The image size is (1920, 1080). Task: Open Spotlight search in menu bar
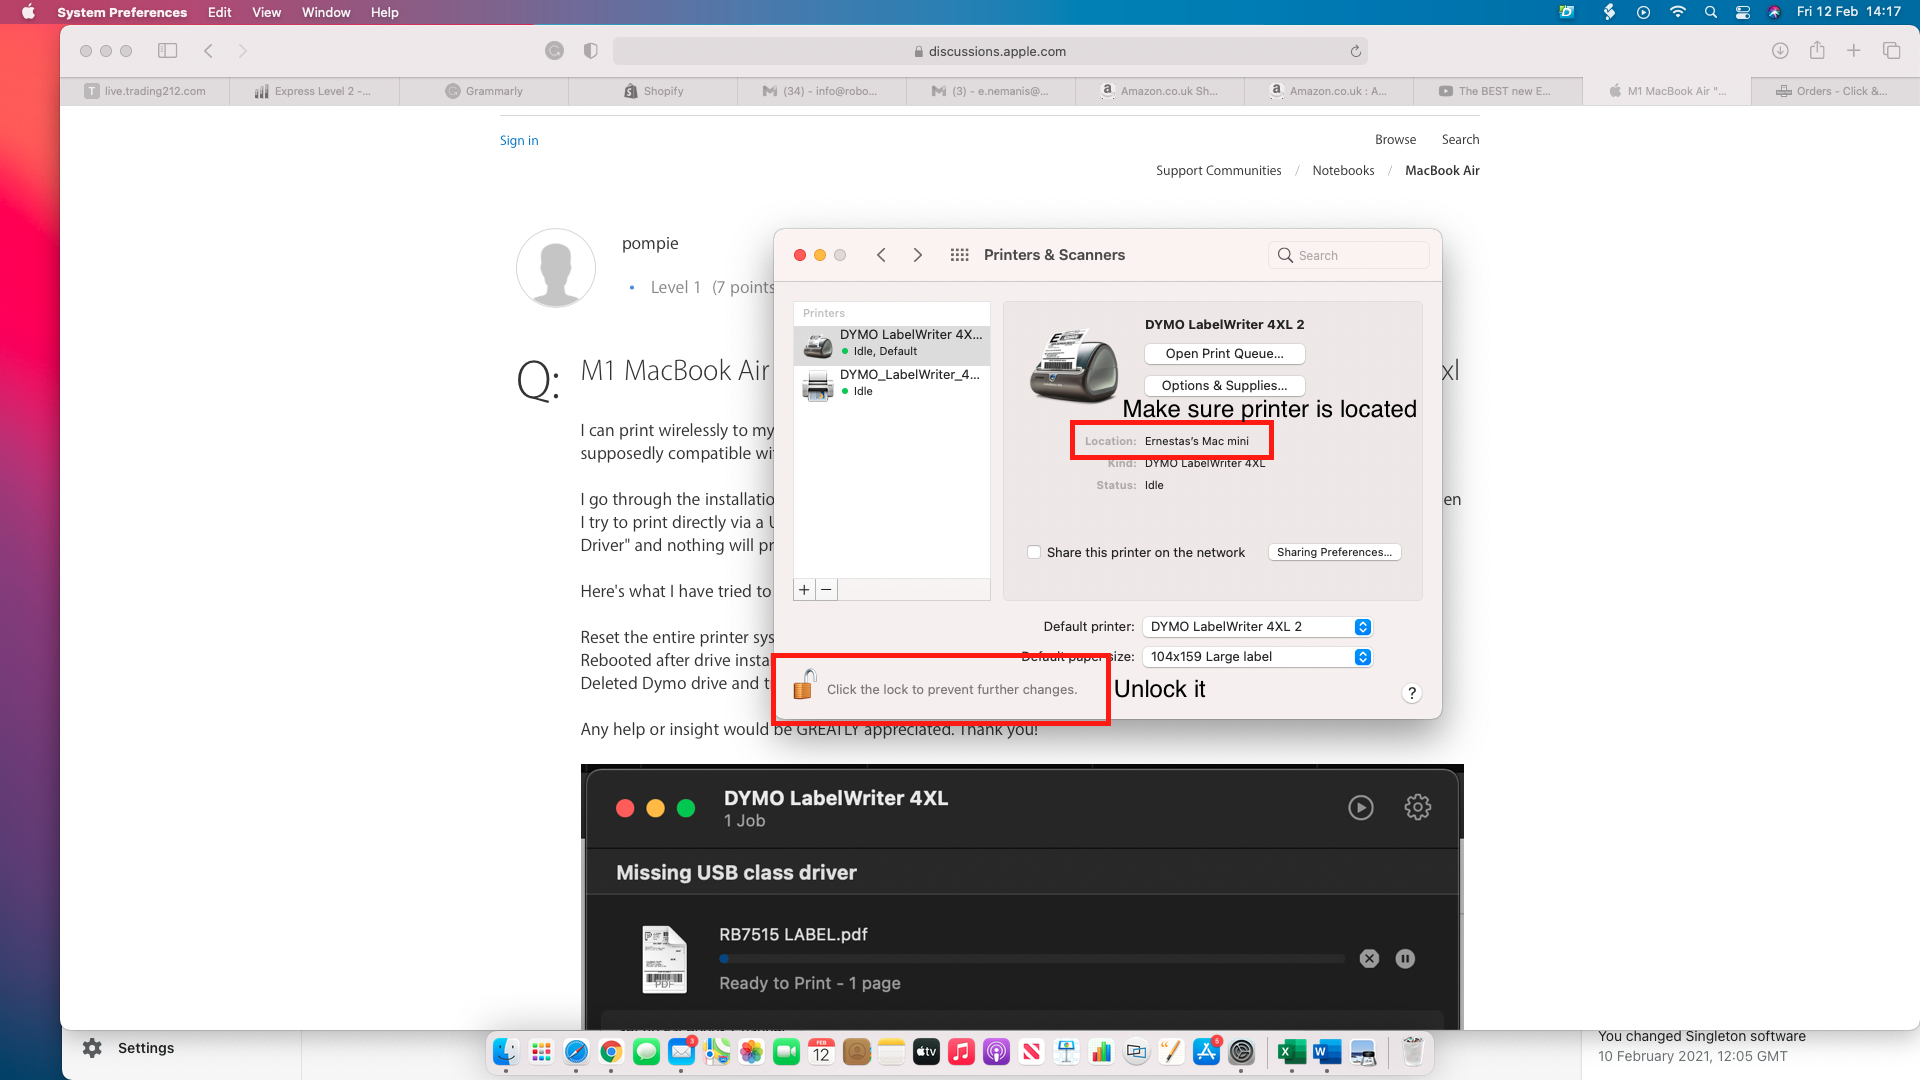point(1711,12)
